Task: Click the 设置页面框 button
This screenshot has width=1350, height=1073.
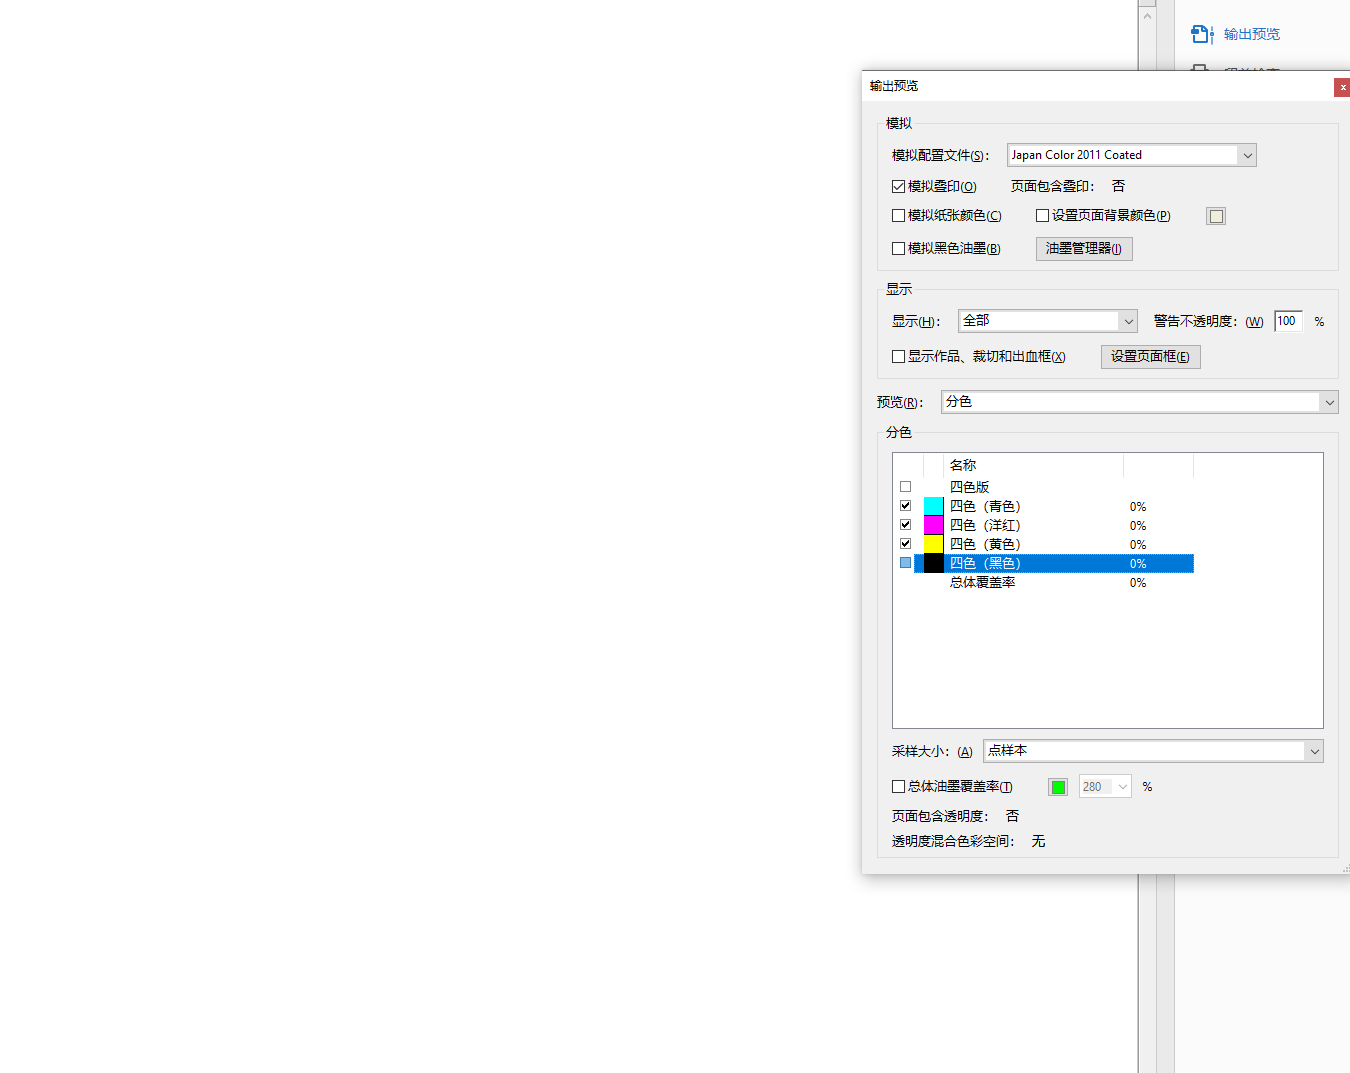Action: click(x=1150, y=357)
